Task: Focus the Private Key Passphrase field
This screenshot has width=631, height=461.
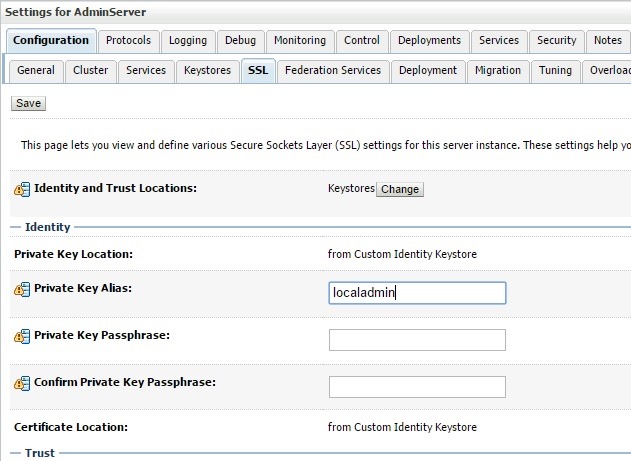Action: click(x=417, y=340)
